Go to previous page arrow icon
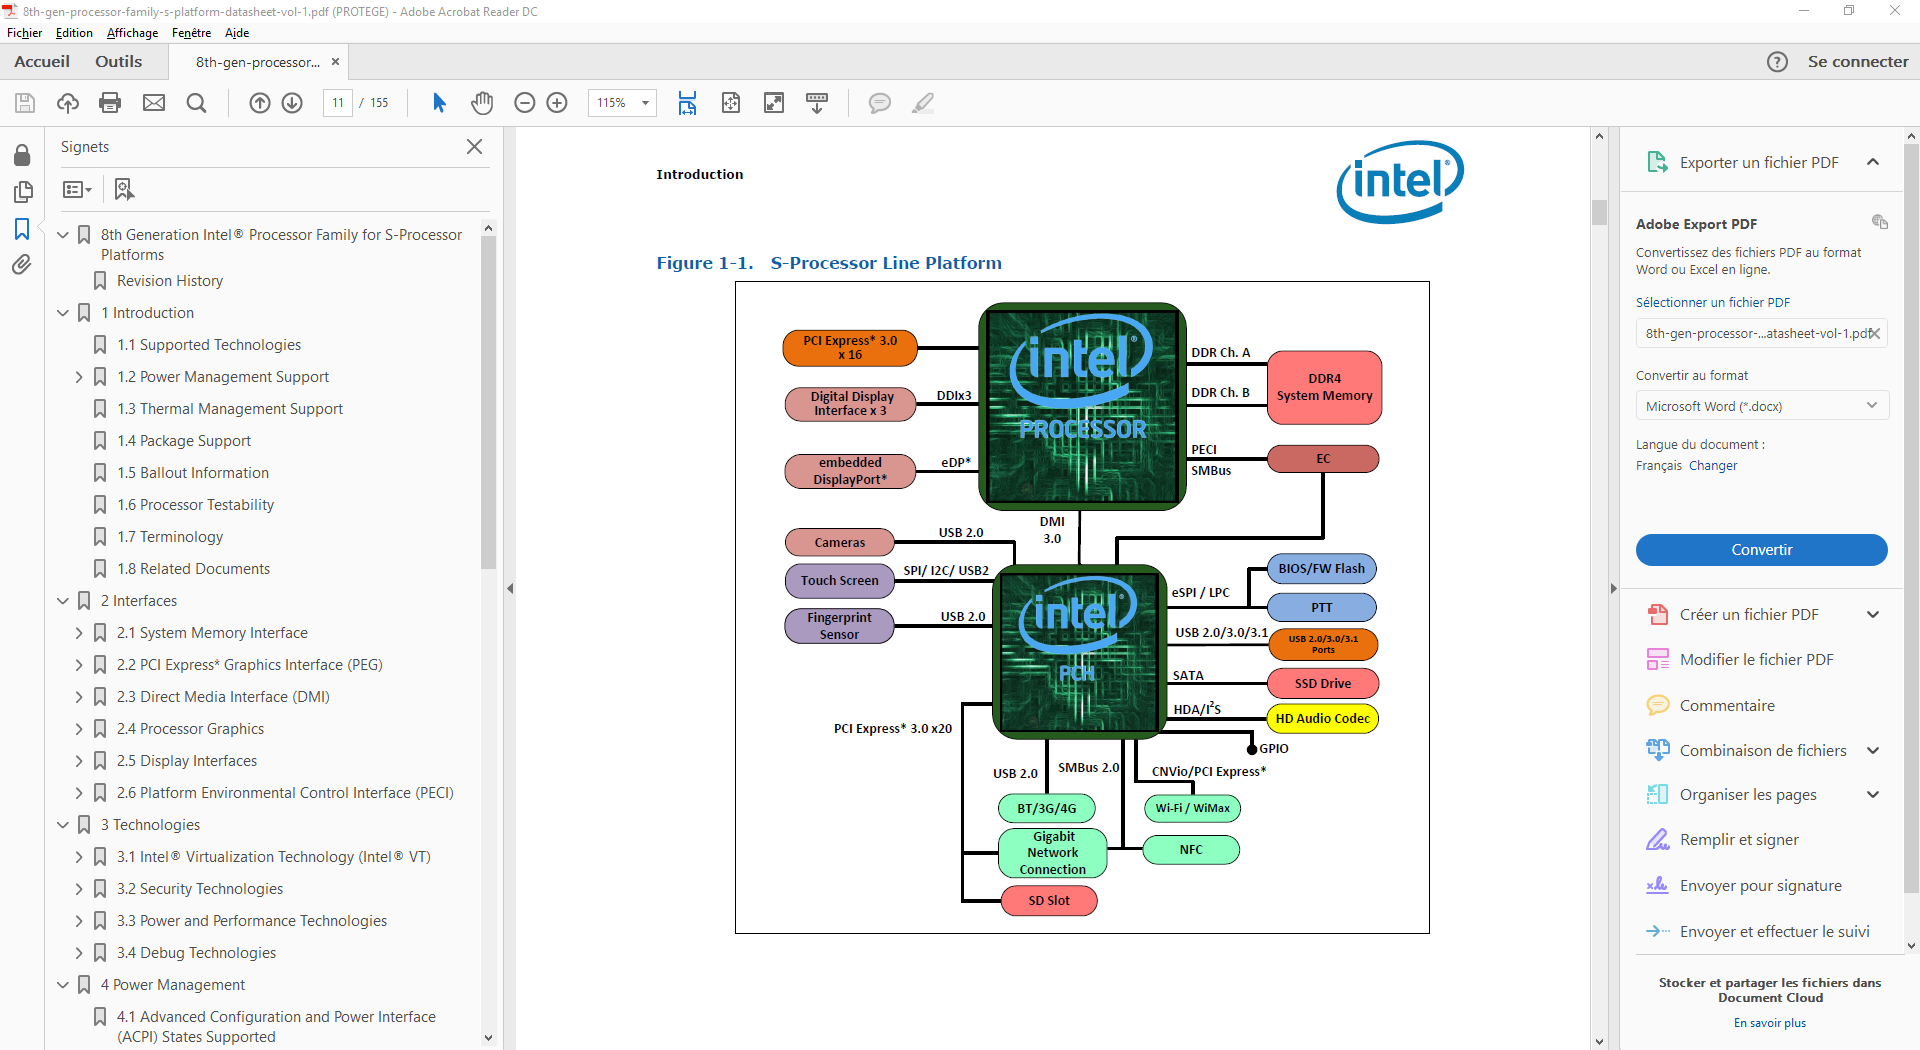This screenshot has width=1920, height=1050. (259, 103)
